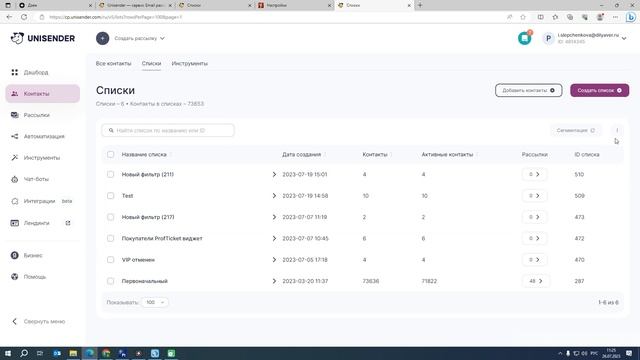Image resolution: width=640 pixels, height=360 pixels.
Task: Switch to the Настройки browser tab
Action: (x=294, y=5)
